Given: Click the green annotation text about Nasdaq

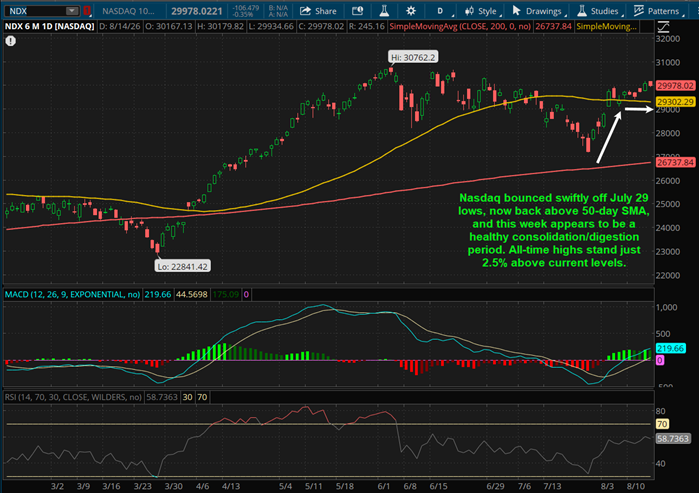Looking at the screenshot, I should (554, 230).
